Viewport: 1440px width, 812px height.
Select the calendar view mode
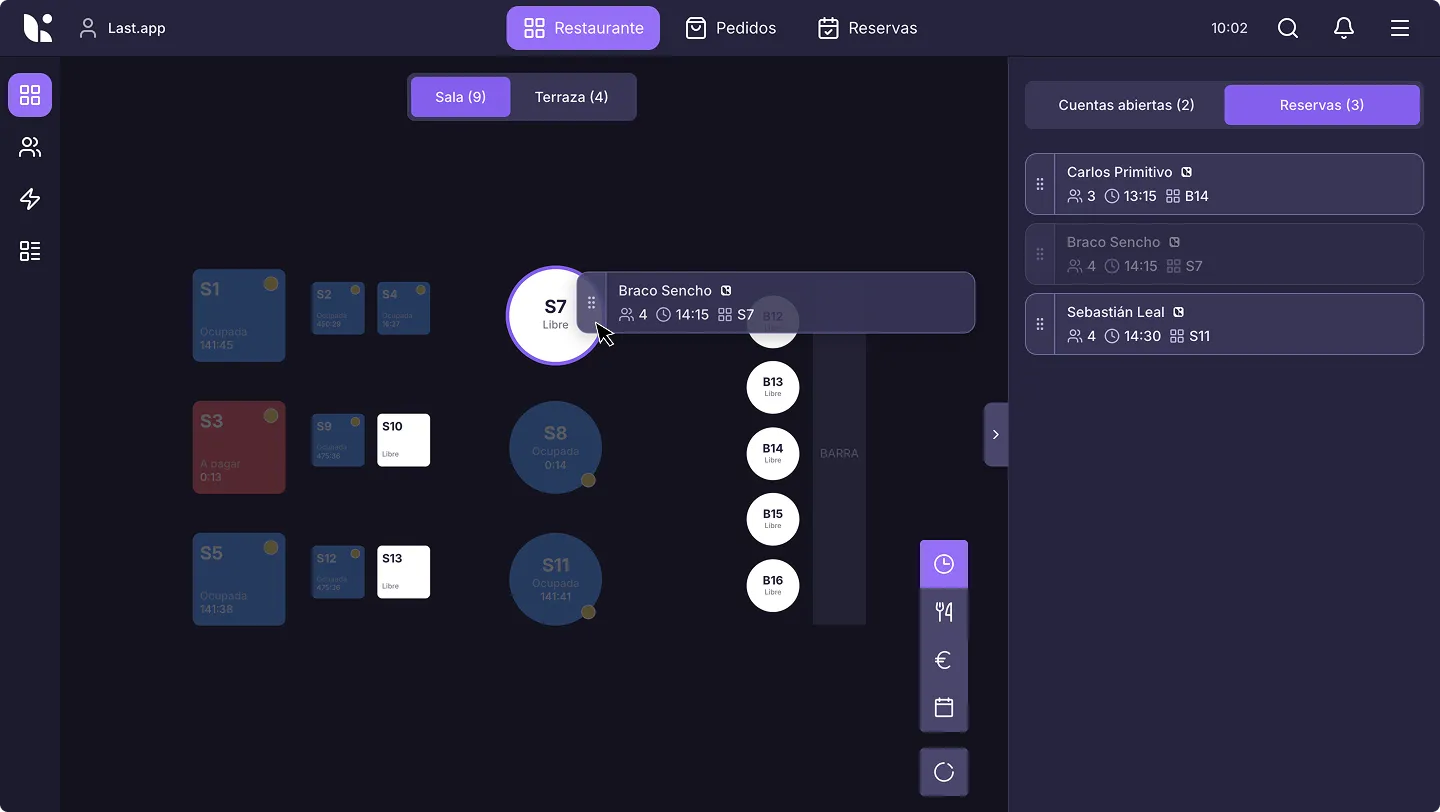coord(944,708)
